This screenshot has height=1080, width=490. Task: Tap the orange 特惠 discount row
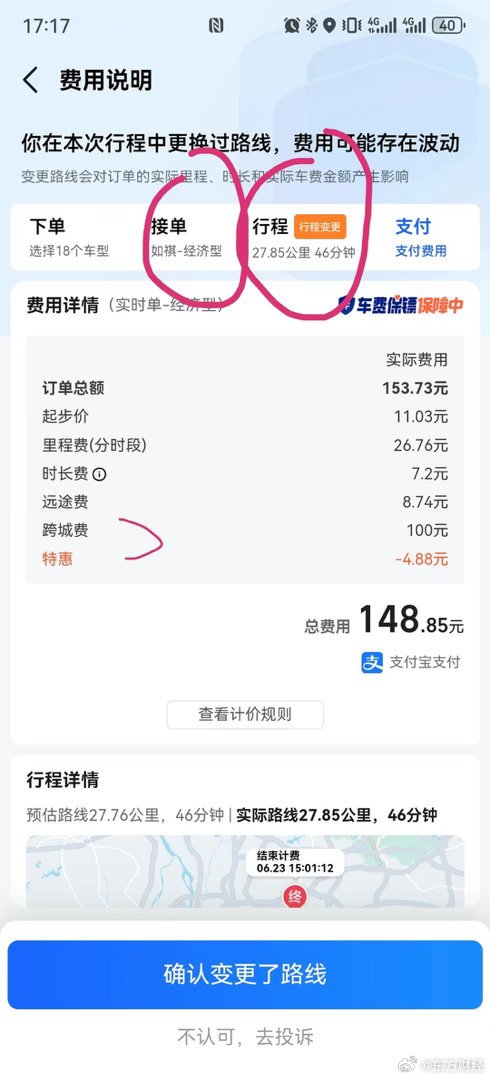pyautogui.click(x=245, y=559)
